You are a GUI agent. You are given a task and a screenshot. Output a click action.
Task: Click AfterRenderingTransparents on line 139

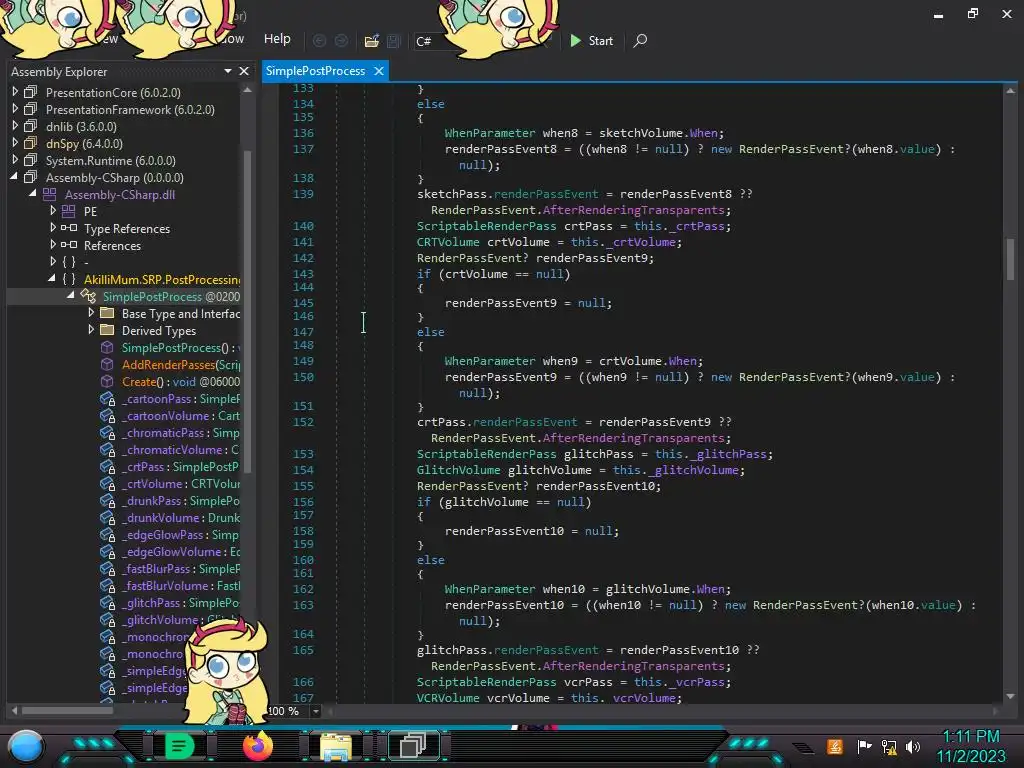[633, 210]
